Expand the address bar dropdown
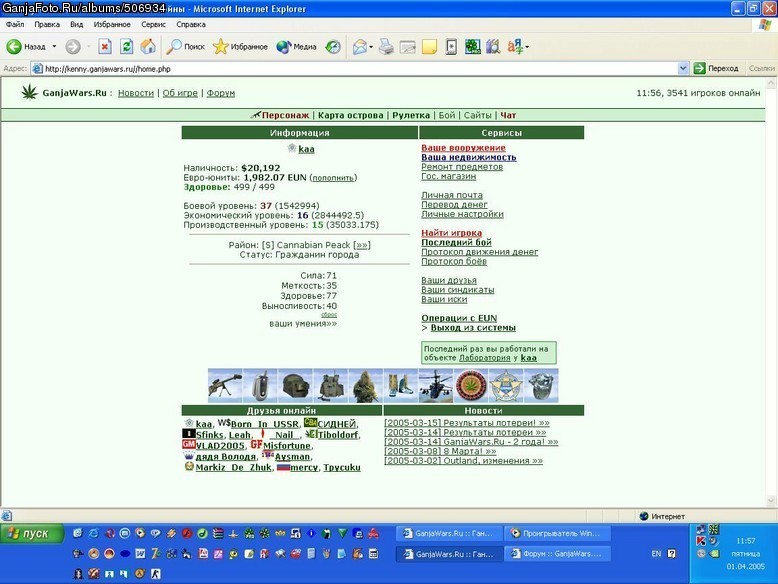 tap(683, 68)
